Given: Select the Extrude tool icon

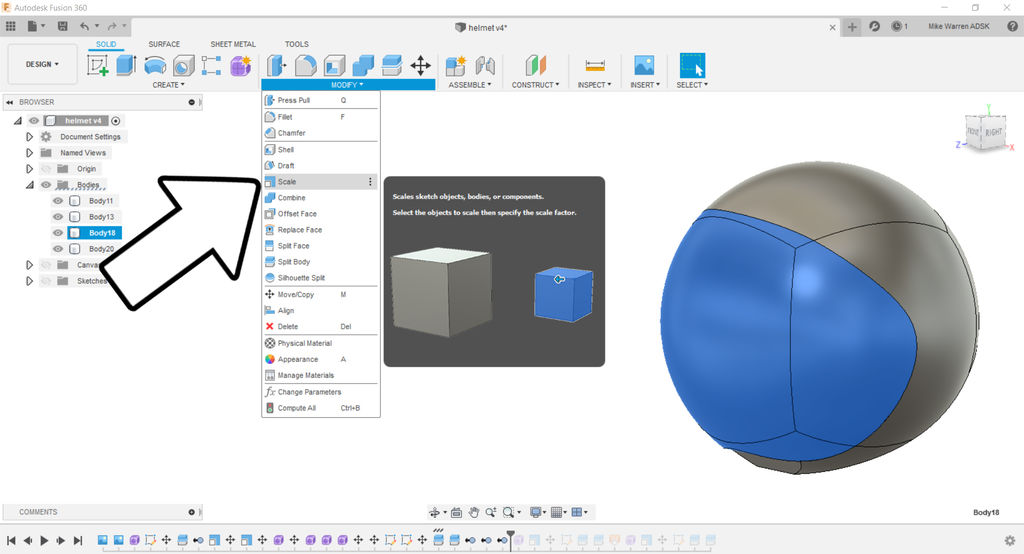Looking at the screenshot, I should (126, 65).
